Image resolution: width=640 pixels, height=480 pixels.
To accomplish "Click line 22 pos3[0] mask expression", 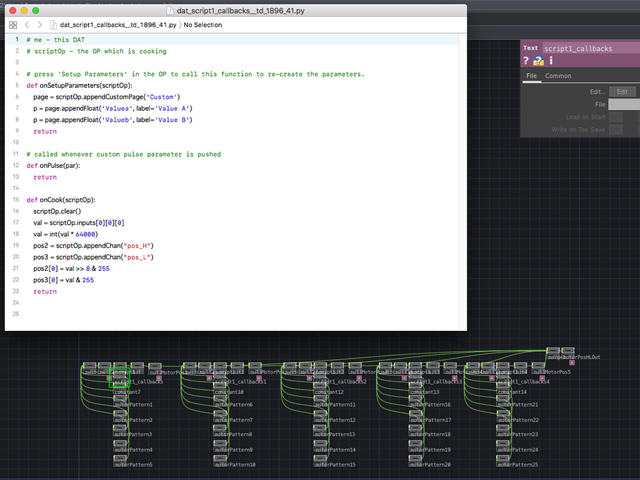I will pyautogui.click(x=64, y=280).
